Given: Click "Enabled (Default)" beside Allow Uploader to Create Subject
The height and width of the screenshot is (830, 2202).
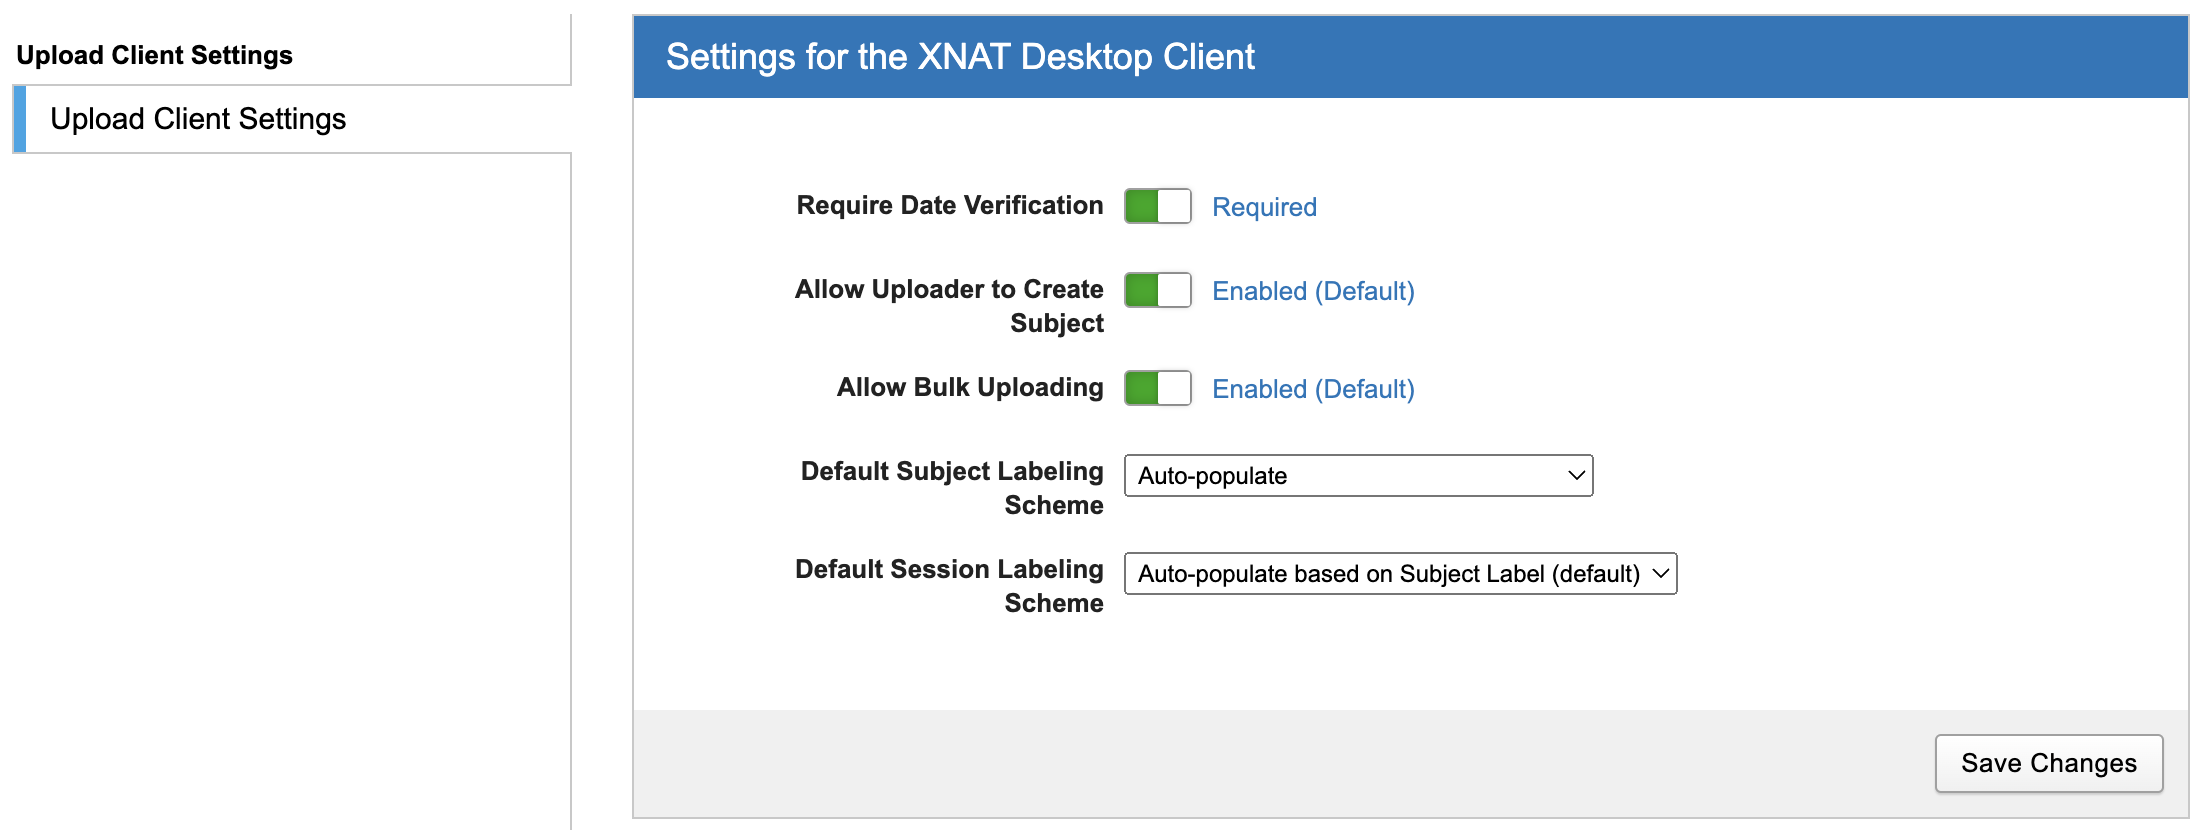Looking at the screenshot, I should 1313,291.
